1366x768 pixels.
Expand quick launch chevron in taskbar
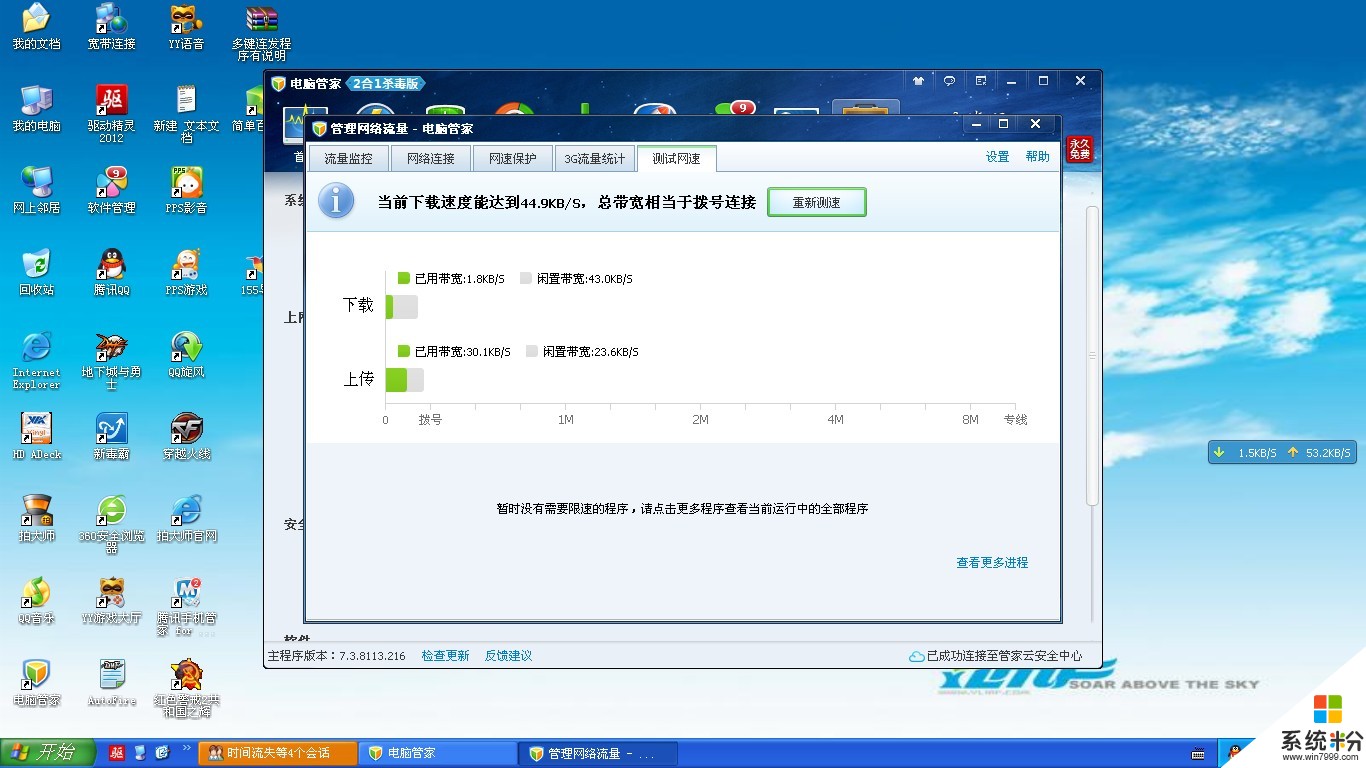click(x=187, y=747)
